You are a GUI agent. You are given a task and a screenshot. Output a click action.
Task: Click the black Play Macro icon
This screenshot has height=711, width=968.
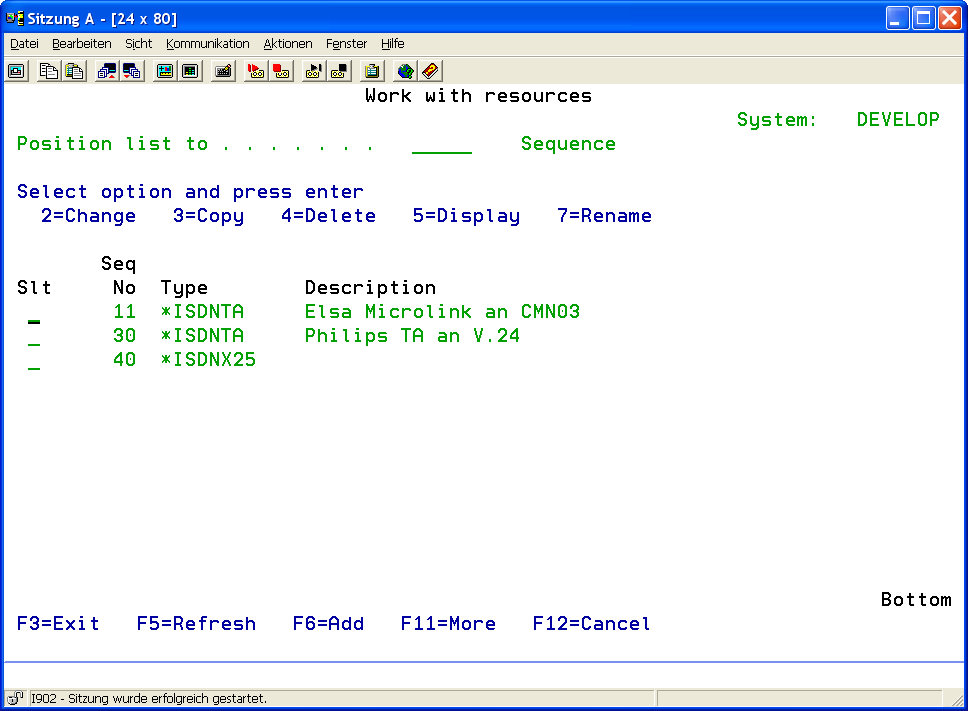[314, 71]
